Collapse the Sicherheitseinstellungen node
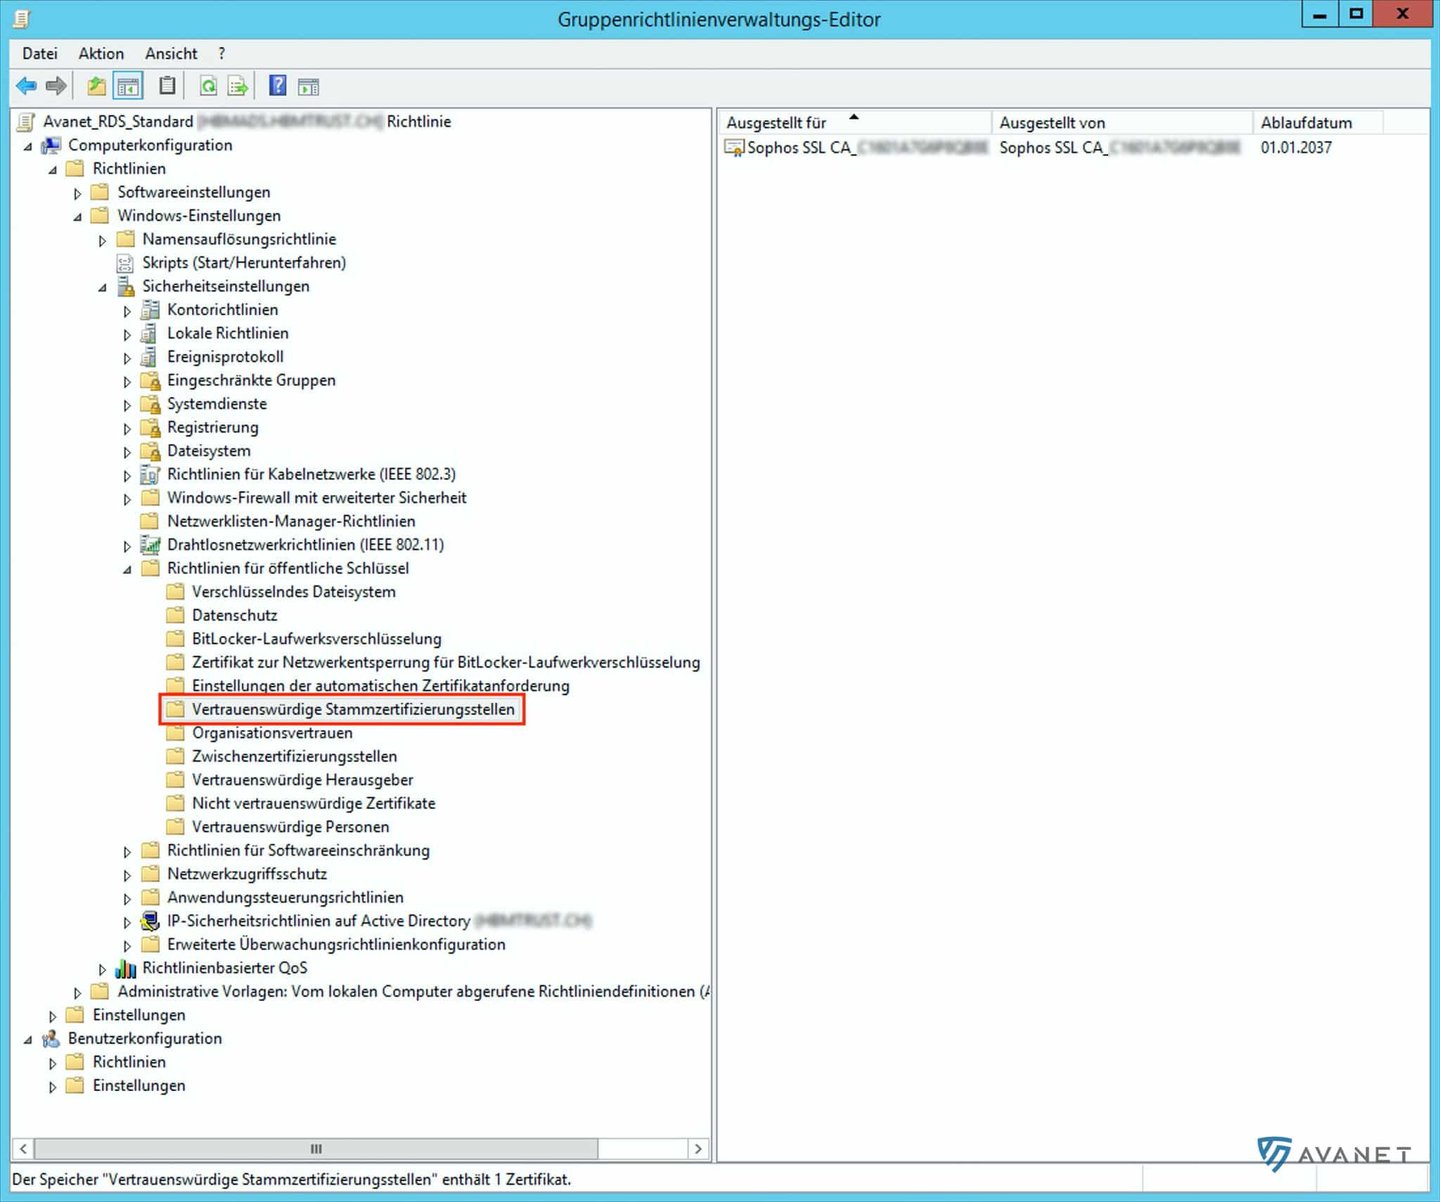Viewport: 1440px width, 1202px height. click(x=102, y=287)
